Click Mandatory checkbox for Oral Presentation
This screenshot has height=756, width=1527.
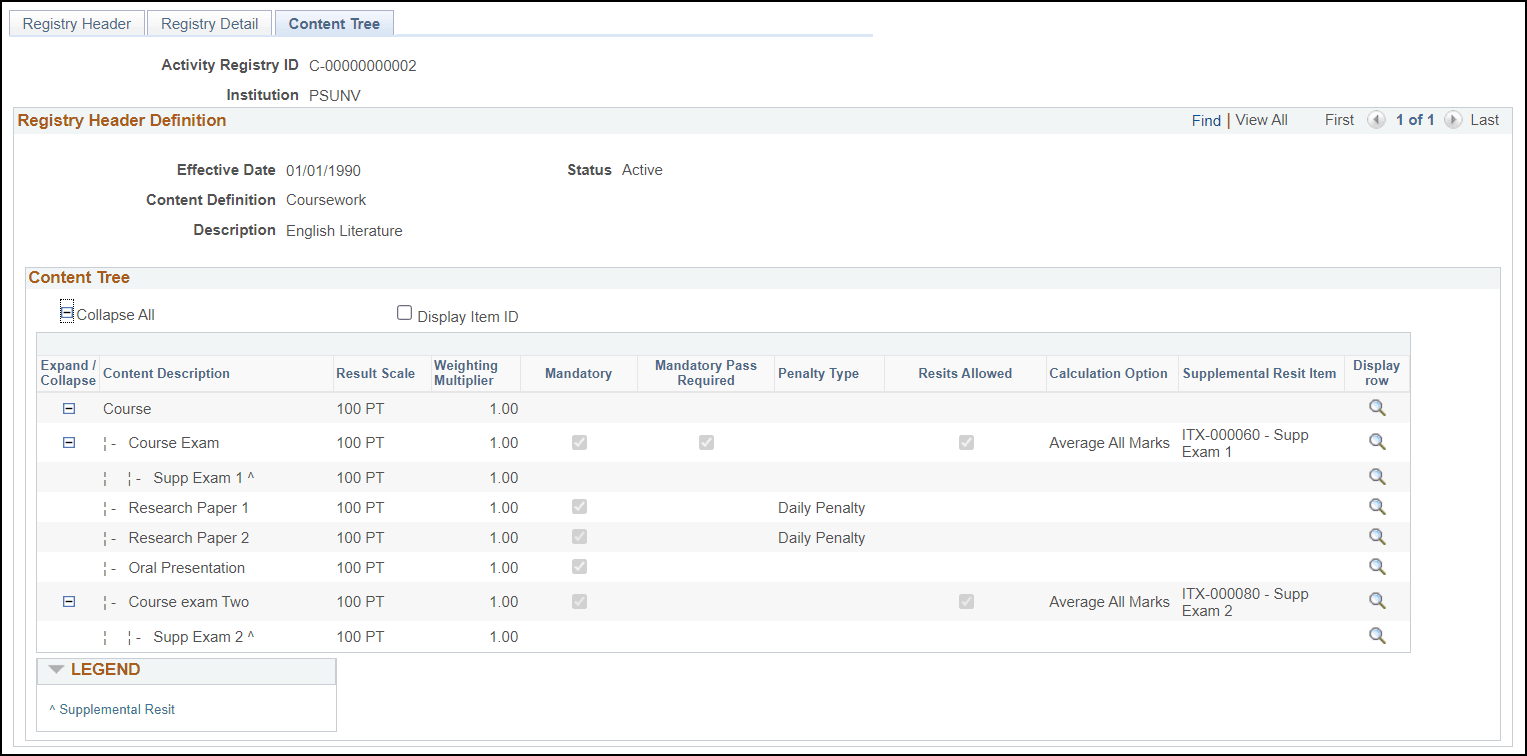click(579, 567)
